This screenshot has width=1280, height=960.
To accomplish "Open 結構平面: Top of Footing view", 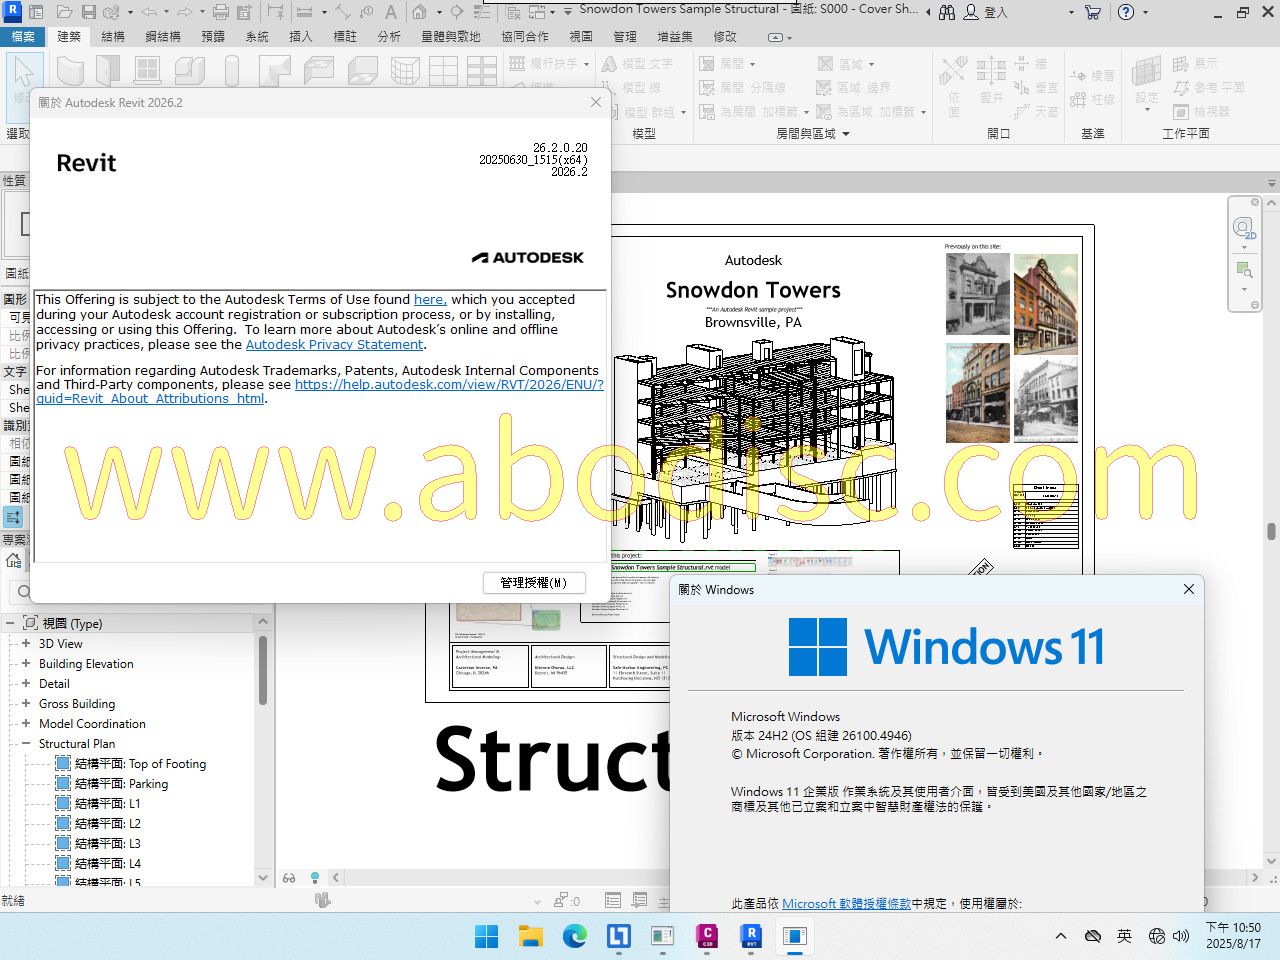I will [x=140, y=764].
